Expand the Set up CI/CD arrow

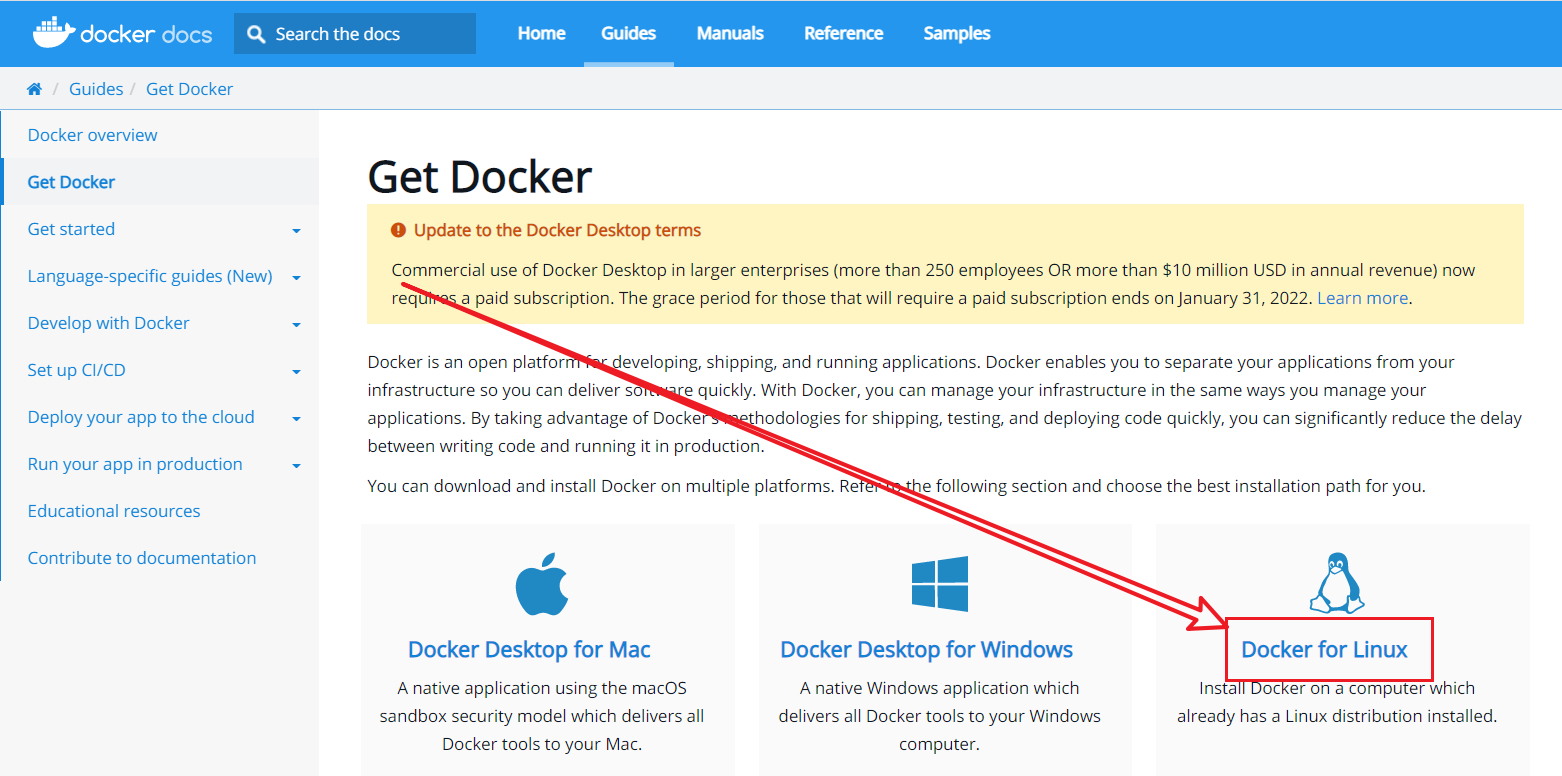tap(296, 372)
